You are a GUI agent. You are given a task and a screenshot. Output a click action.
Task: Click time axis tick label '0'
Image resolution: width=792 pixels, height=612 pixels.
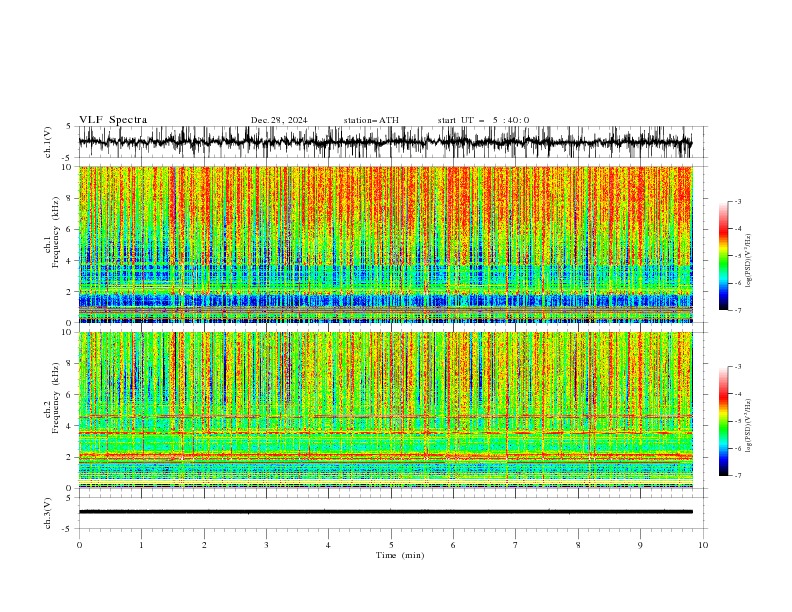[79, 545]
